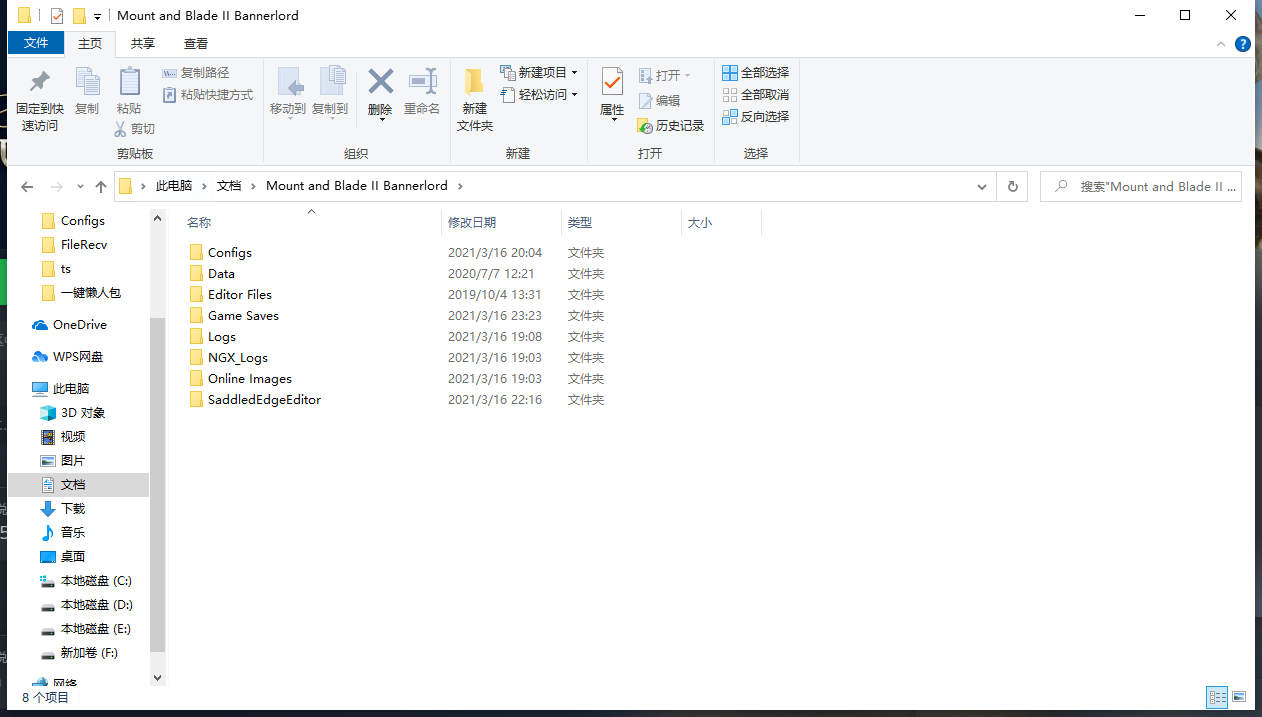The height and width of the screenshot is (717, 1262).
Task: Switch to the Home (主页) tab
Action: tap(90, 44)
